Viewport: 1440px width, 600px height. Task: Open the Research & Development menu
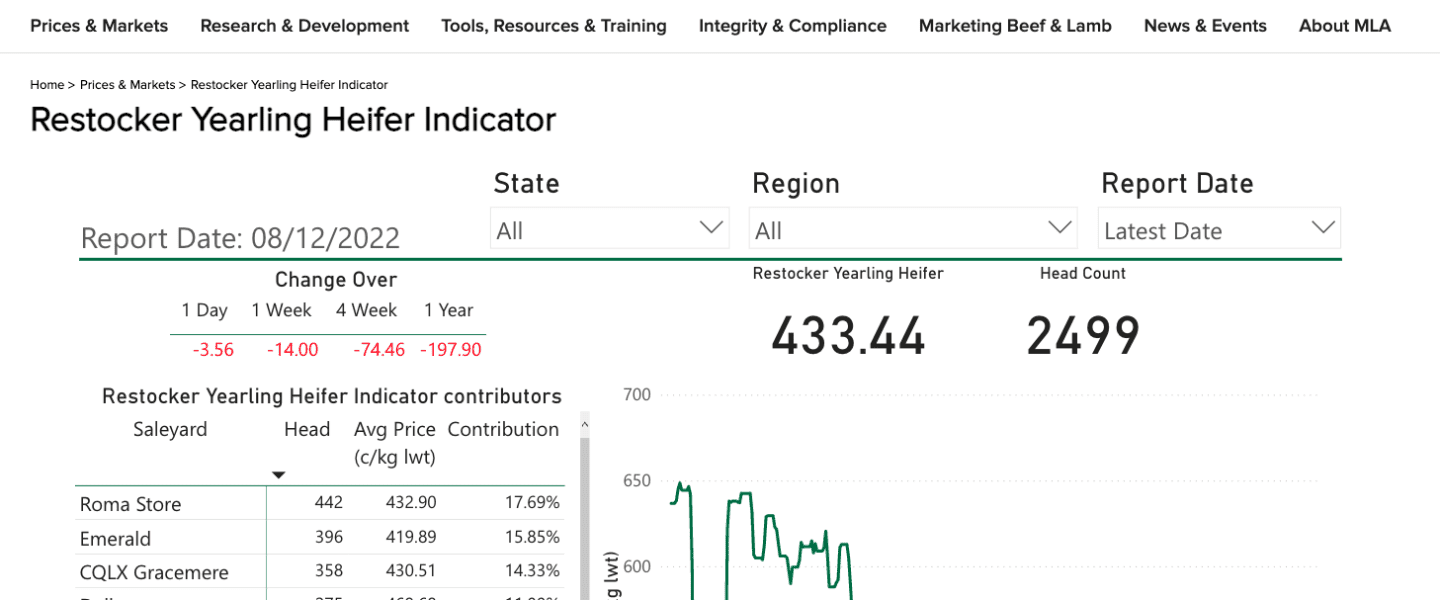pos(305,26)
